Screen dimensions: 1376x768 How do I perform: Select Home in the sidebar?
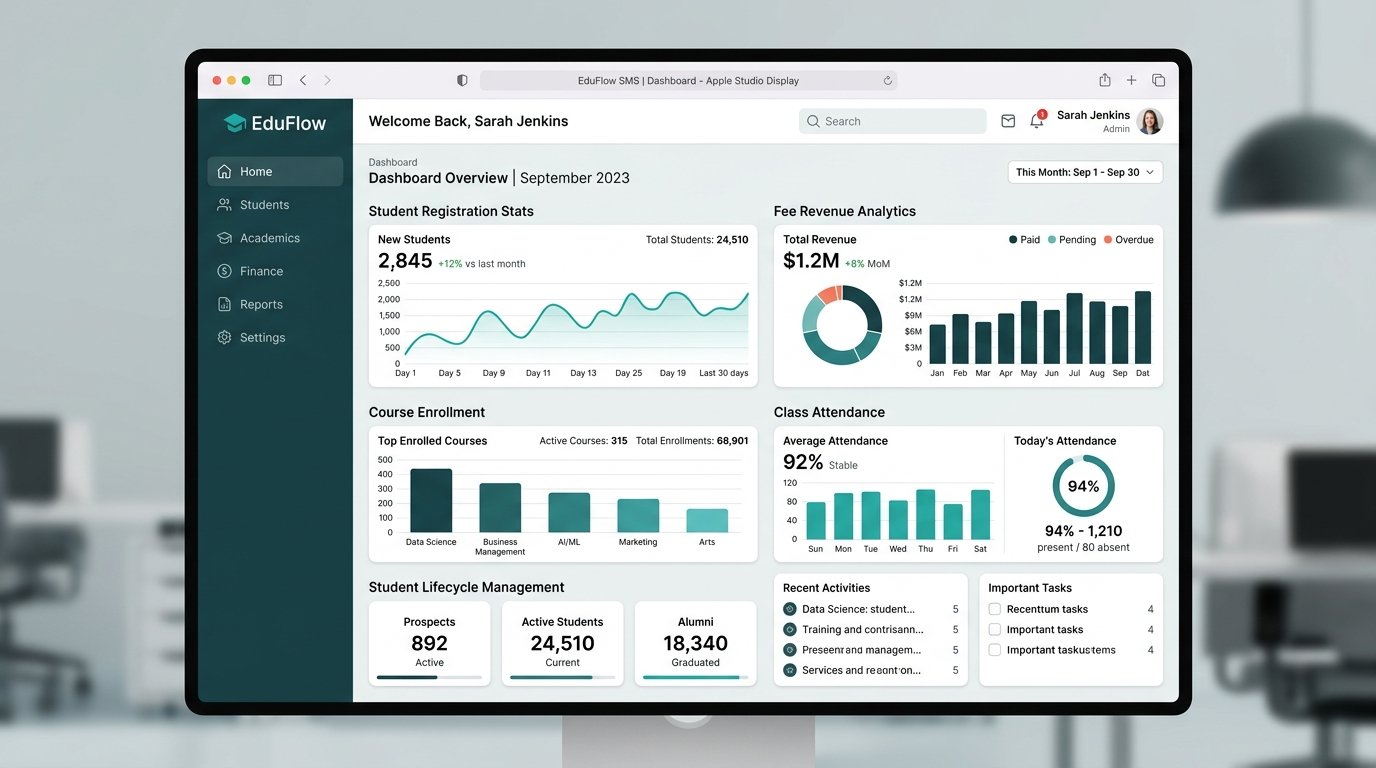click(275, 171)
